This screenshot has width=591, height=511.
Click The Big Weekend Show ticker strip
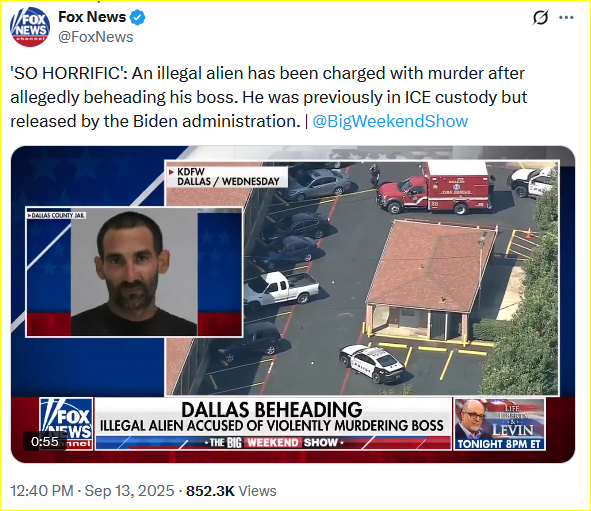[273, 442]
